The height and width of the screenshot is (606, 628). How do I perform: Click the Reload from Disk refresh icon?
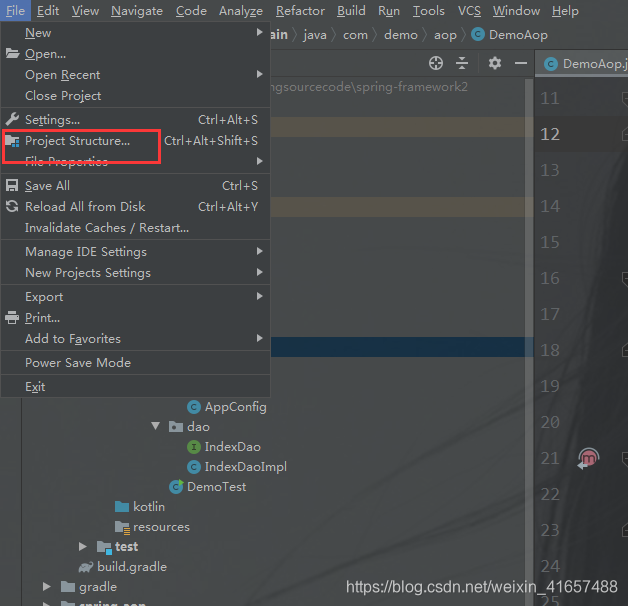[12, 206]
